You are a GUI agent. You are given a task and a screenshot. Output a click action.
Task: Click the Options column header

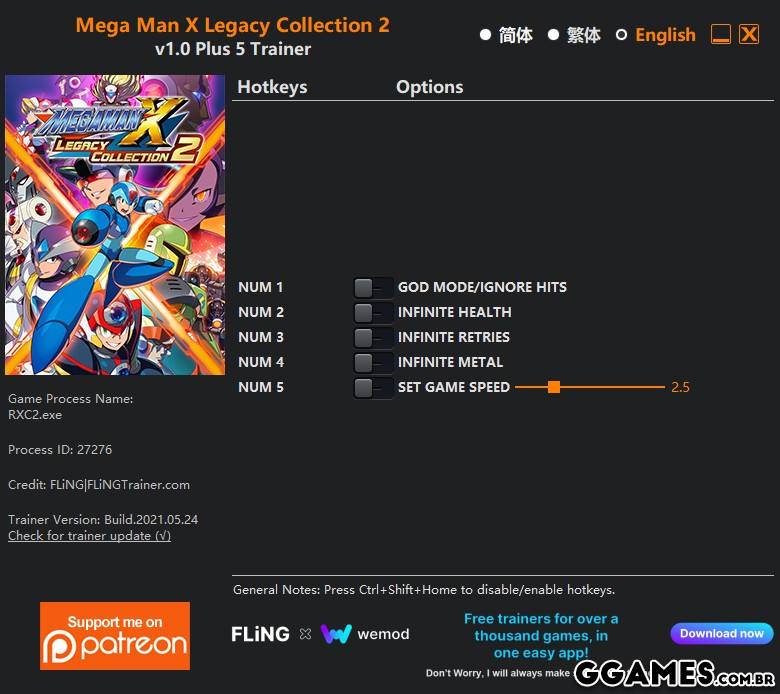click(x=429, y=87)
